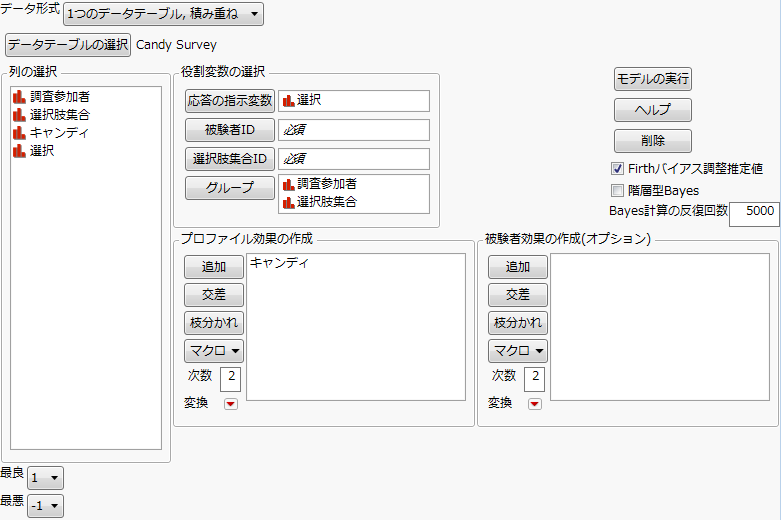This screenshot has width=781, height=520.
Task: Open the 変換 red triangle in subject effects
Action: [x=535, y=404]
